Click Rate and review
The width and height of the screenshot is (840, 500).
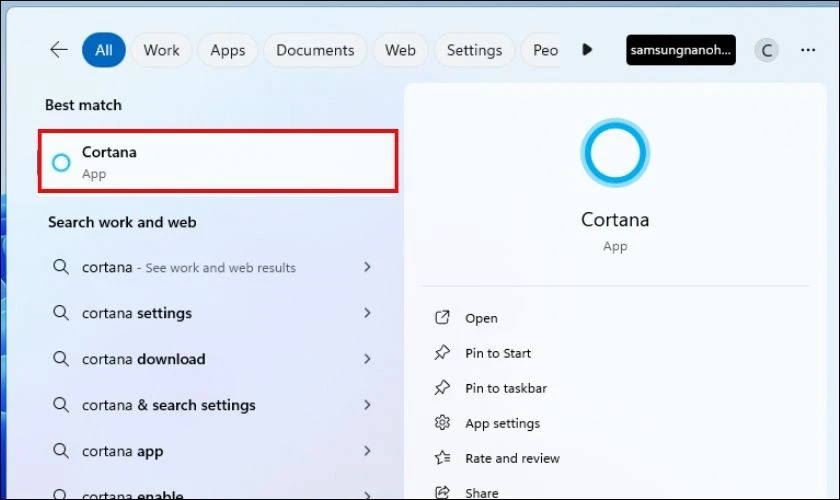pos(512,458)
